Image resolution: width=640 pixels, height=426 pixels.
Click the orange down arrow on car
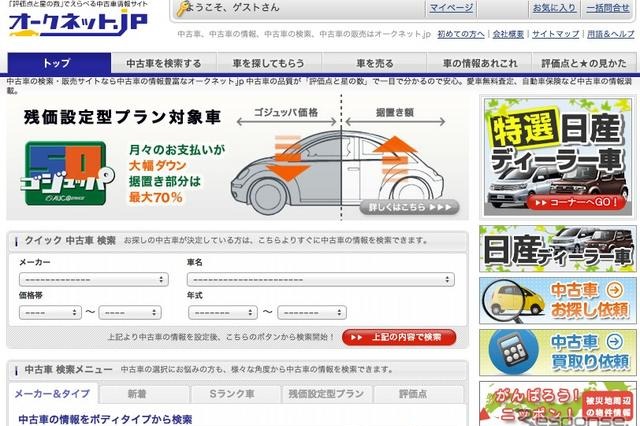click(x=288, y=159)
